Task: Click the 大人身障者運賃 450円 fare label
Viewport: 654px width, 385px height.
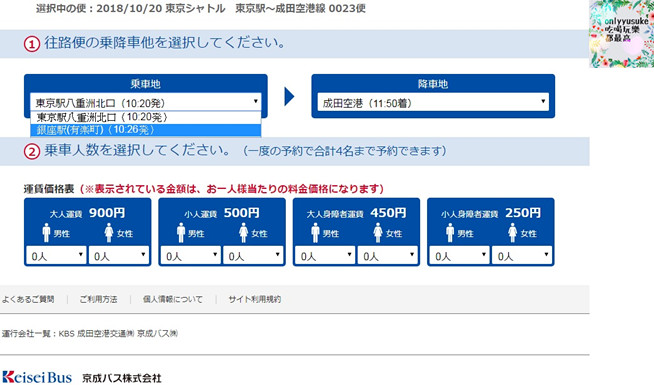Action: pos(356,213)
